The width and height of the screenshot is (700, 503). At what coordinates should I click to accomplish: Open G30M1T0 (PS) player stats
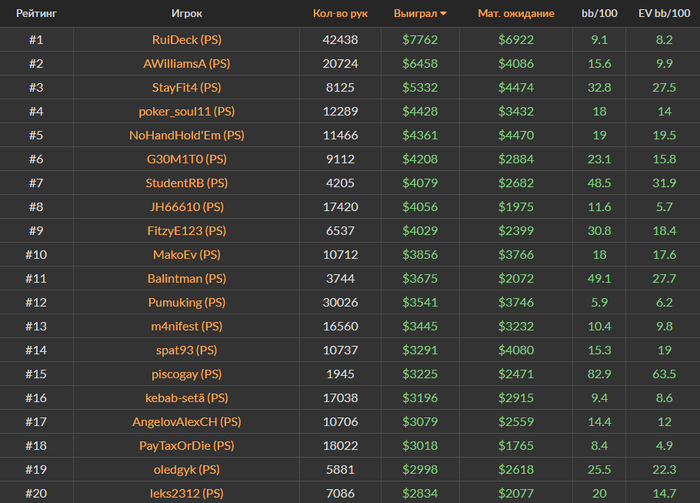(x=186, y=160)
